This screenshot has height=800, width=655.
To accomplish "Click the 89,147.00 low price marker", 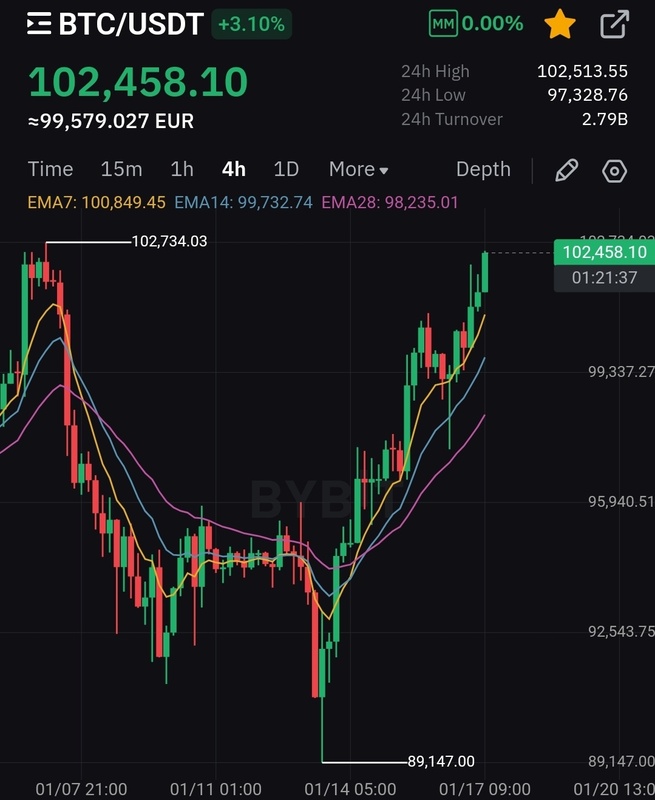I will pos(441,761).
